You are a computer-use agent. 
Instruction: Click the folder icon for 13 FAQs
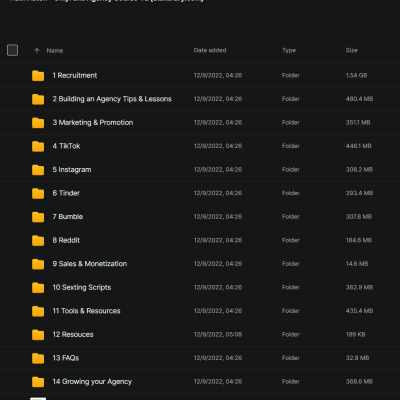[38, 358]
